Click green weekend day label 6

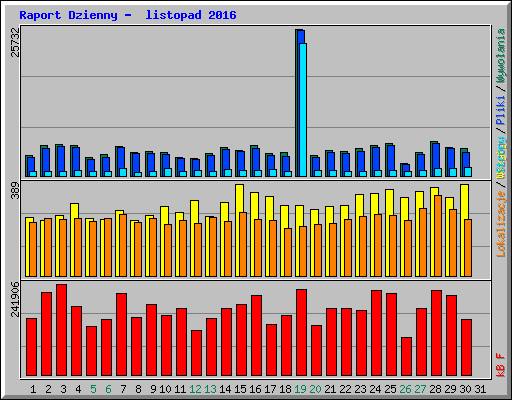[108, 389]
